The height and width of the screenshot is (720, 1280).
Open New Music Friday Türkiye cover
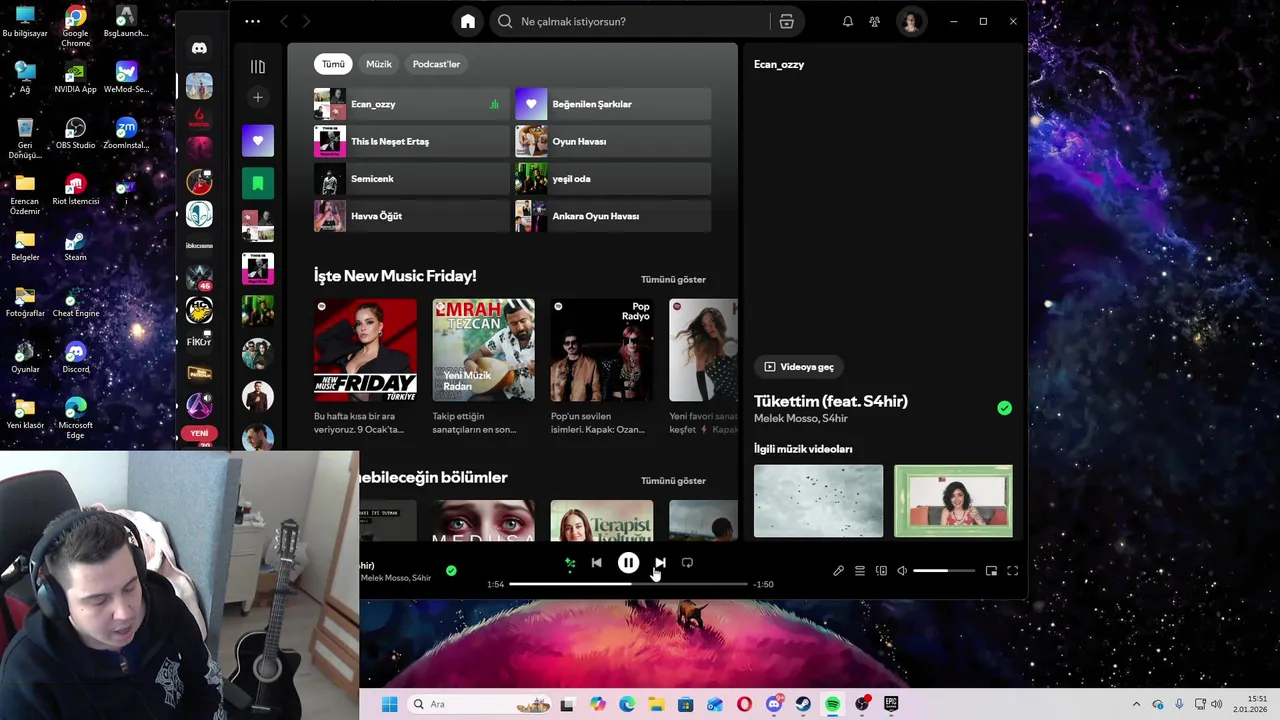point(365,350)
